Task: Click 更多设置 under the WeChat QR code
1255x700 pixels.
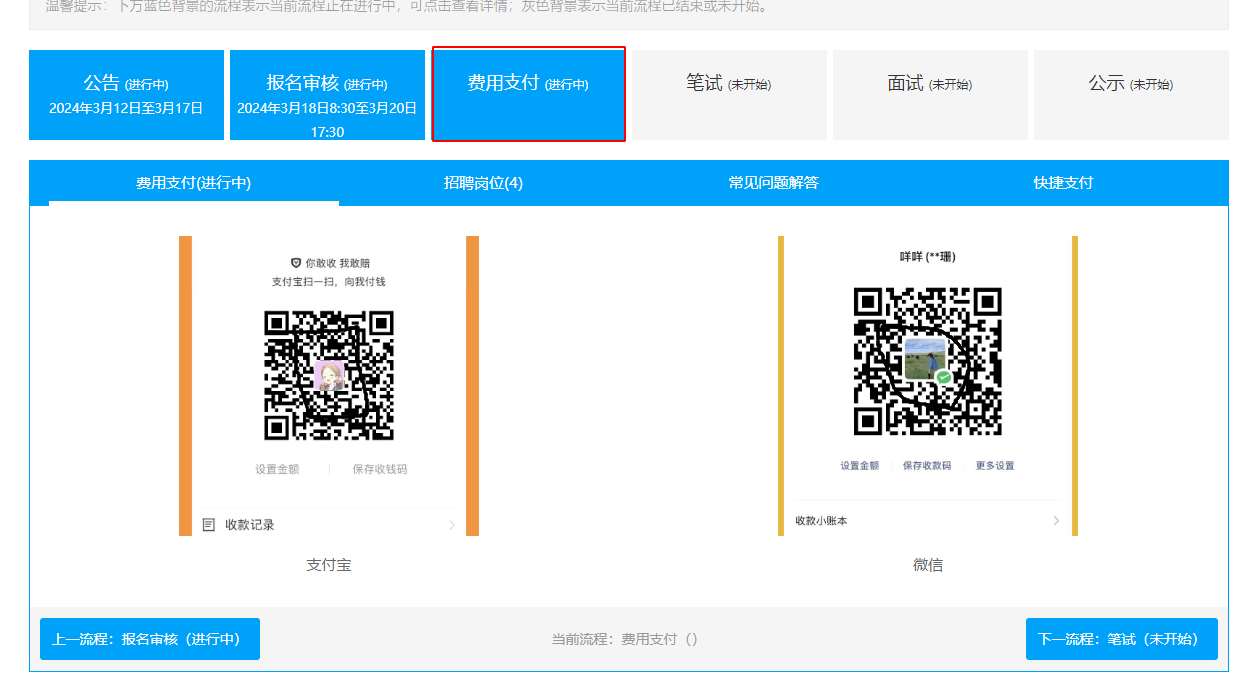Action: (x=995, y=466)
